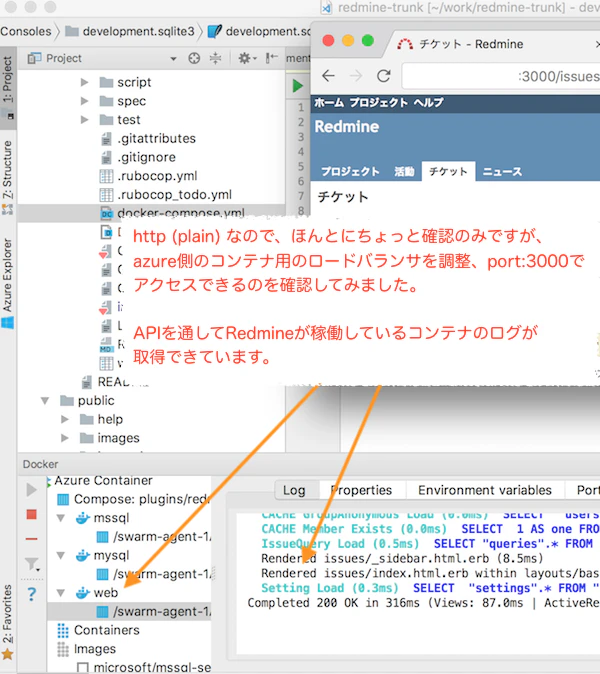This screenshot has height=674, width=600.
Task: Select /swarm-agent container under mssql
Action: pos(153,537)
